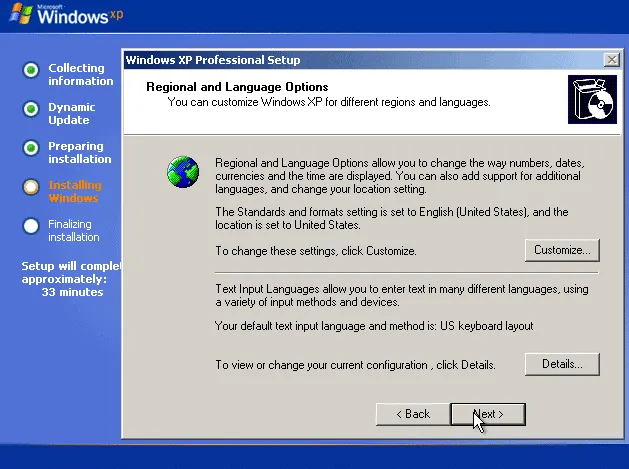The image size is (629, 469).
Task: Close the Windows XP Professional Setup dialog
Action: pyautogui.click(x=611, y=60)
